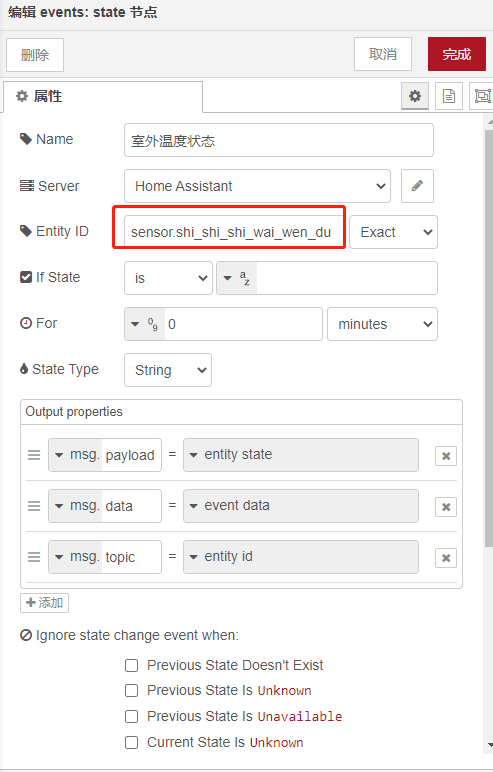Edit the Home Assistant server pencil icon
This screenshot has width=493, height=772.
pyautogui.click(x=417, y=186)
